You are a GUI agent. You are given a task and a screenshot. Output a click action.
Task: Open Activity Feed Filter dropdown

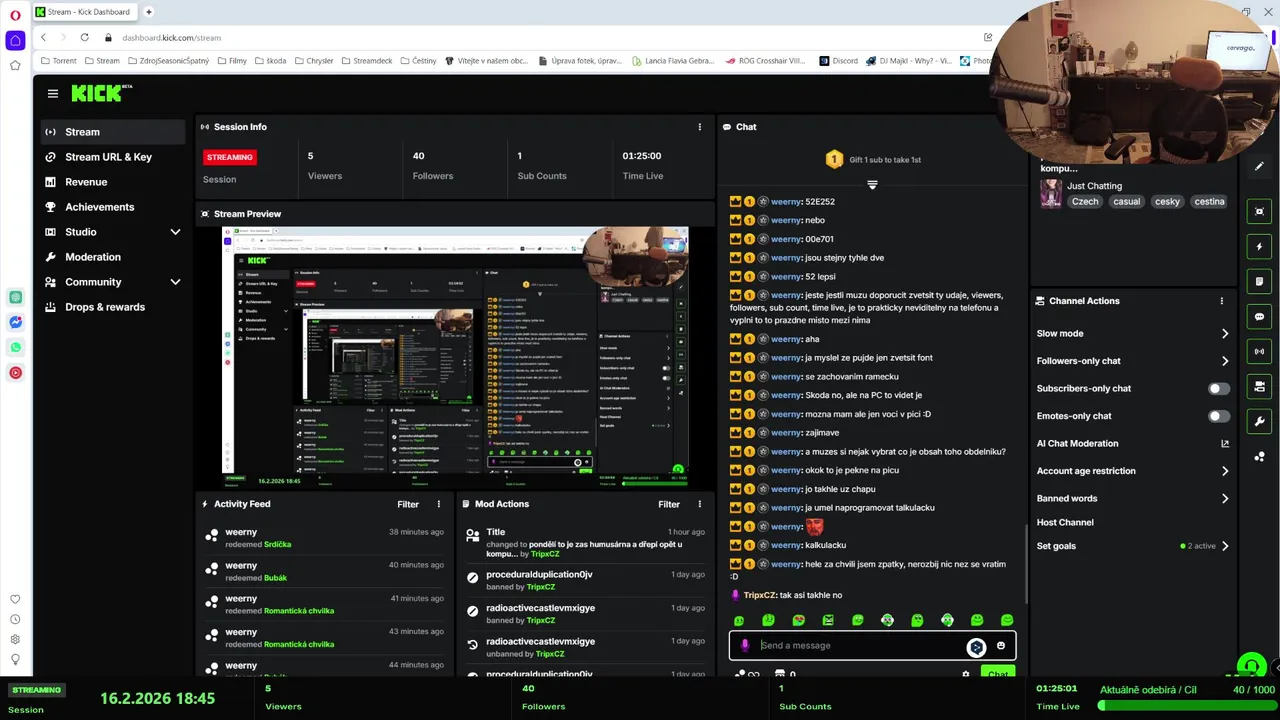pos(408,504)
